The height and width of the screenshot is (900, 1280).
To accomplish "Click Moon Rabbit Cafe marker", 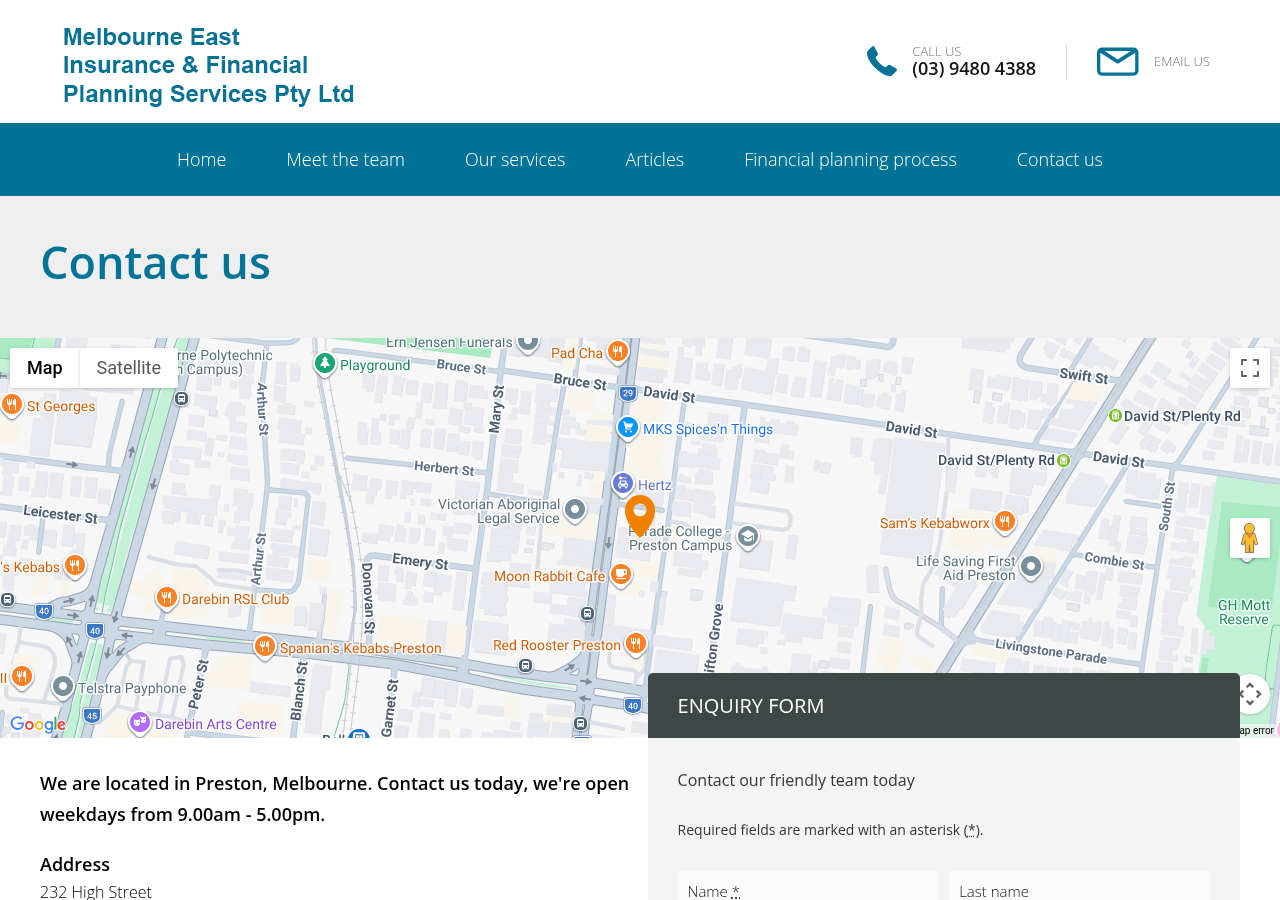I will (x=621, y=574).
